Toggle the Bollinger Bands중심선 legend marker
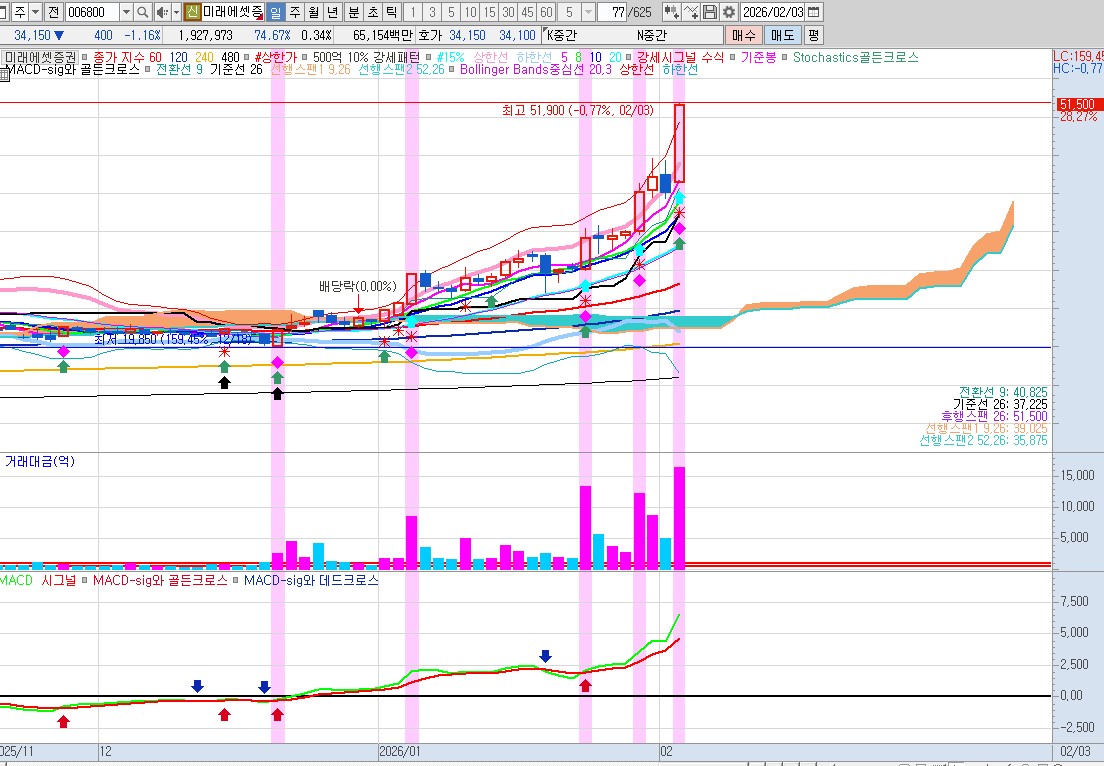1104x766 pixels. (x=452, y=70)
